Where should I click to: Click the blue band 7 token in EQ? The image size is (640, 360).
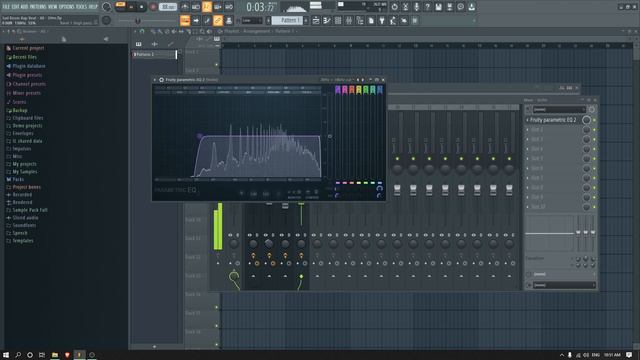pos(380,90)
